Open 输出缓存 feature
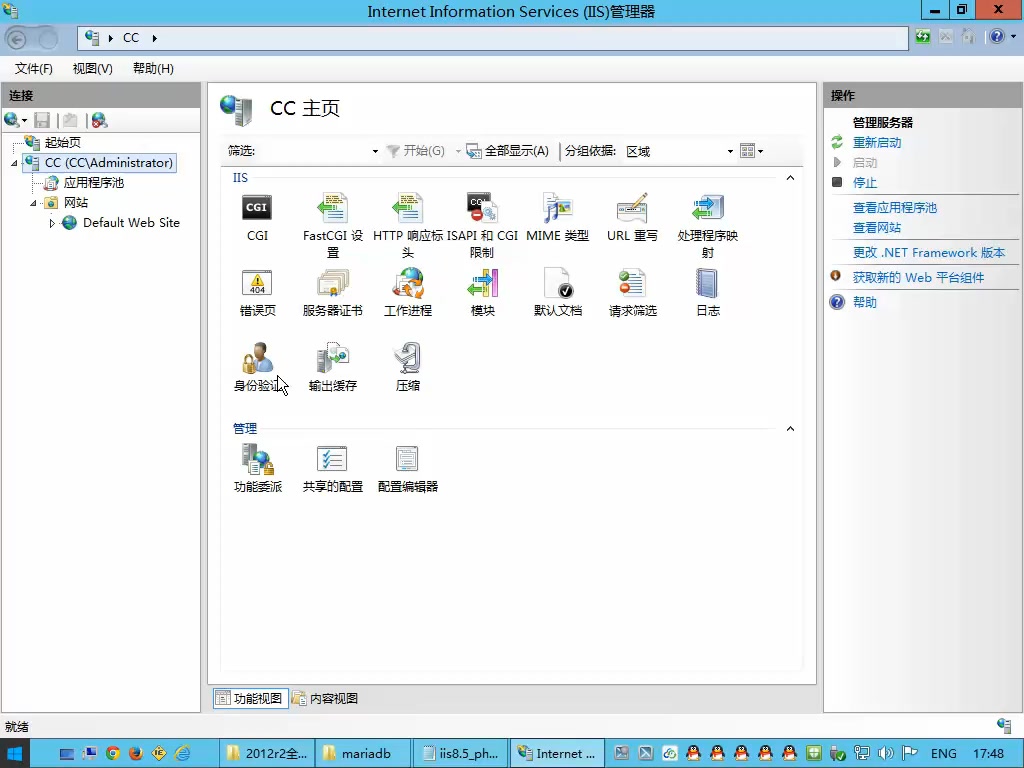Screen dimensions: 1024x768 (332, 367)
